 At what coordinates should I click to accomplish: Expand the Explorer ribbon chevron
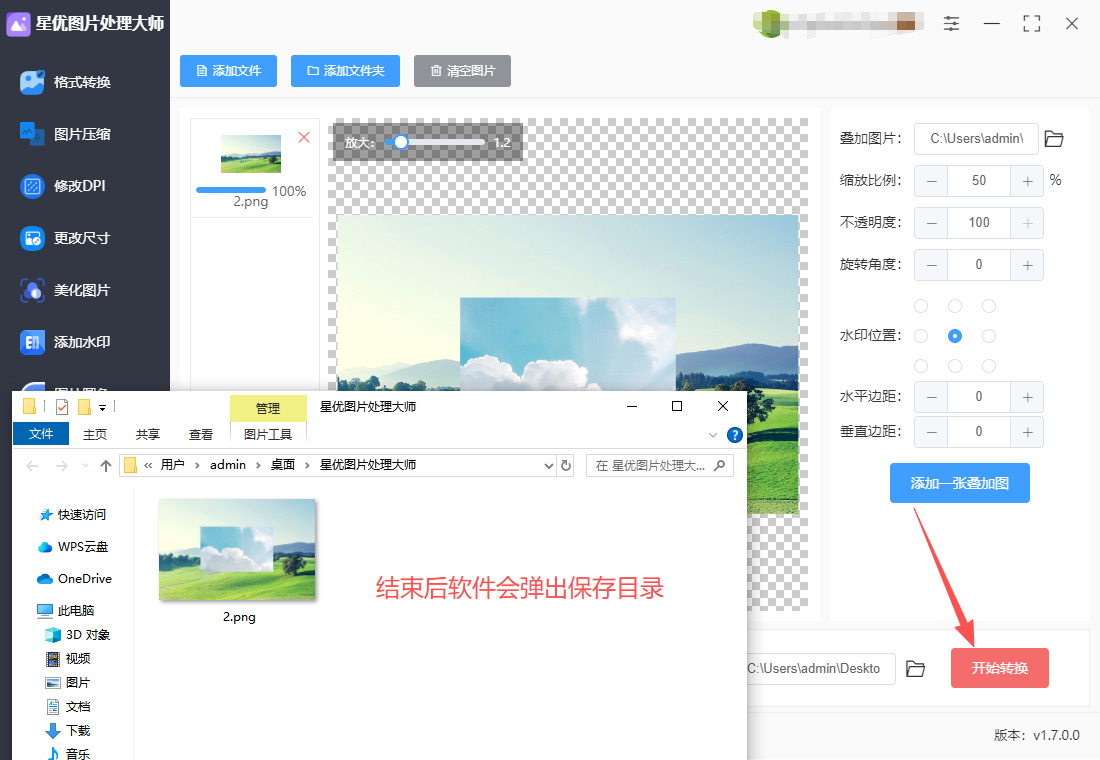(713, 435)
